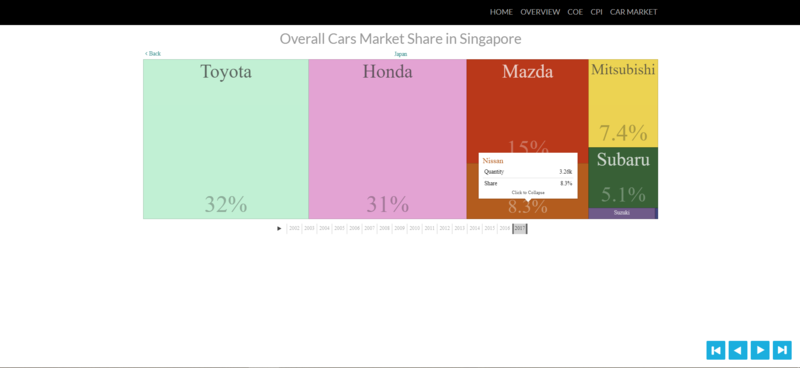Open the CAR MARKET navigation item

tap(634, 12)
